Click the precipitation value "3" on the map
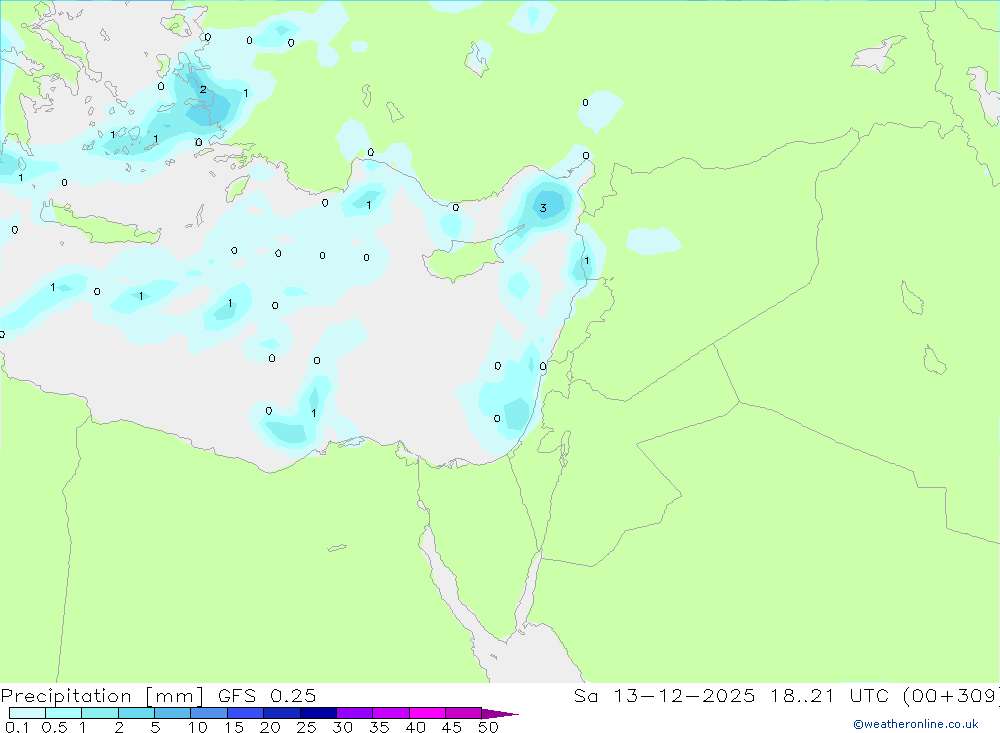Screen dimensions: 1000x733 [x=543, y=208]
